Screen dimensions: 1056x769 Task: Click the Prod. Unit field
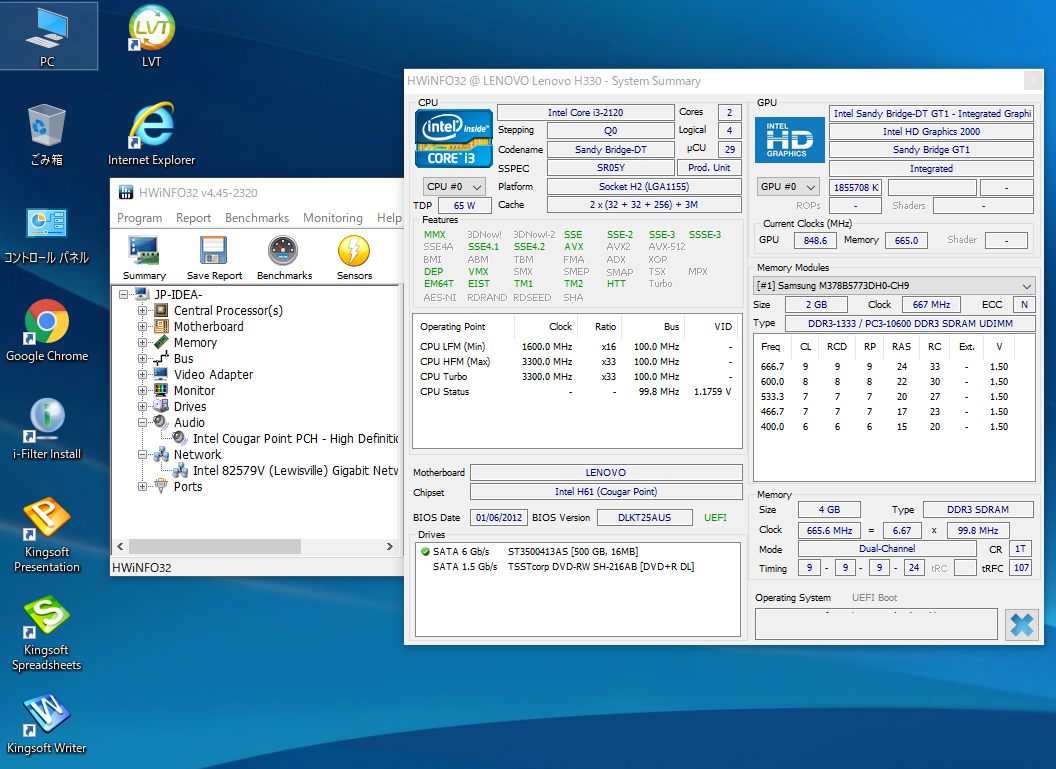[709, 168]
